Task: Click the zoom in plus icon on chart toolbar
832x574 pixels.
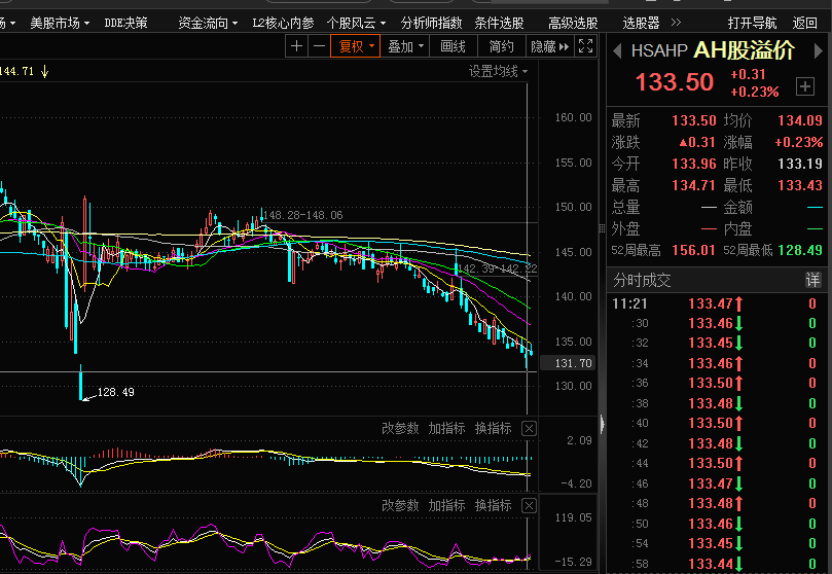Action: [x=297, y=46]
